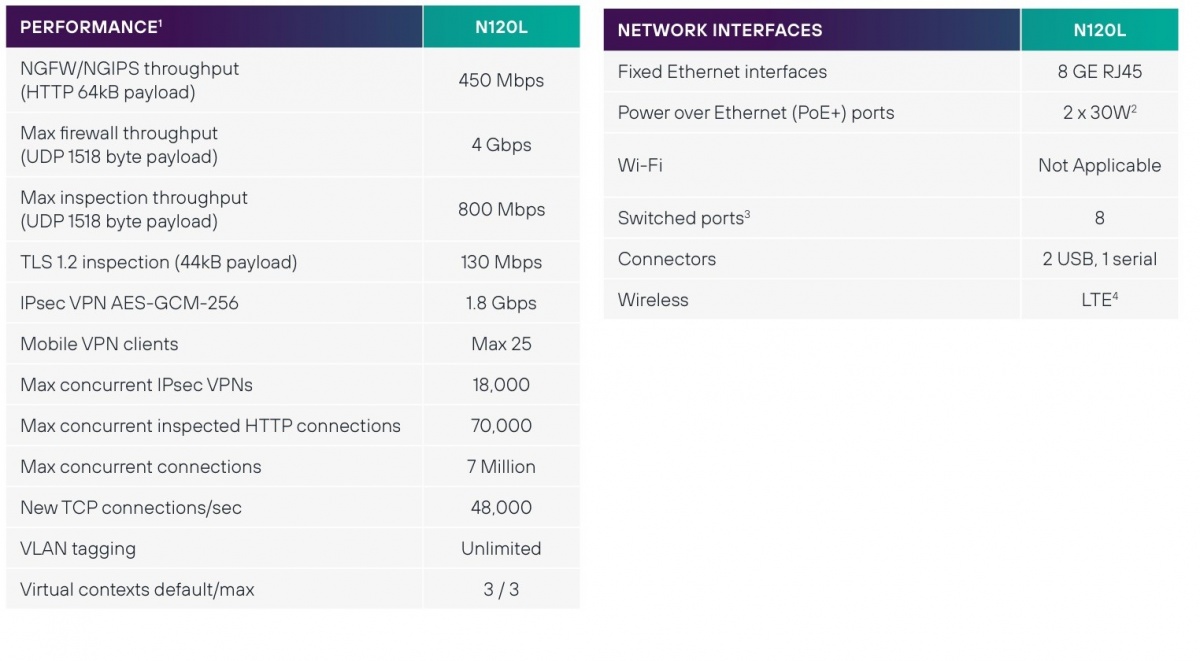Screen dimensions: 1200x661
Task: Click the 18,000 concurrent IPsec VPNs value
Action: pyautogui.click(x=501, y=385)
